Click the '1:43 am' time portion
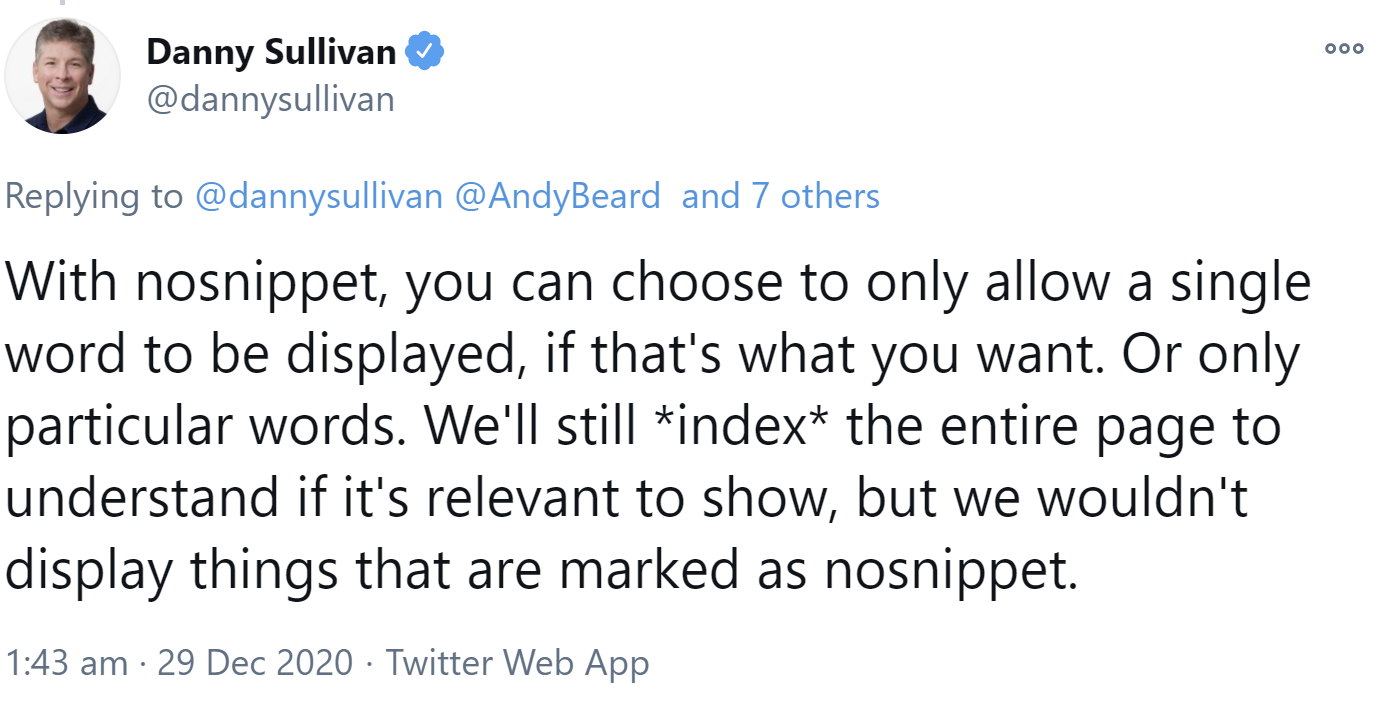Viewport: 1390px width, 703px height. (x=68, y=662)
